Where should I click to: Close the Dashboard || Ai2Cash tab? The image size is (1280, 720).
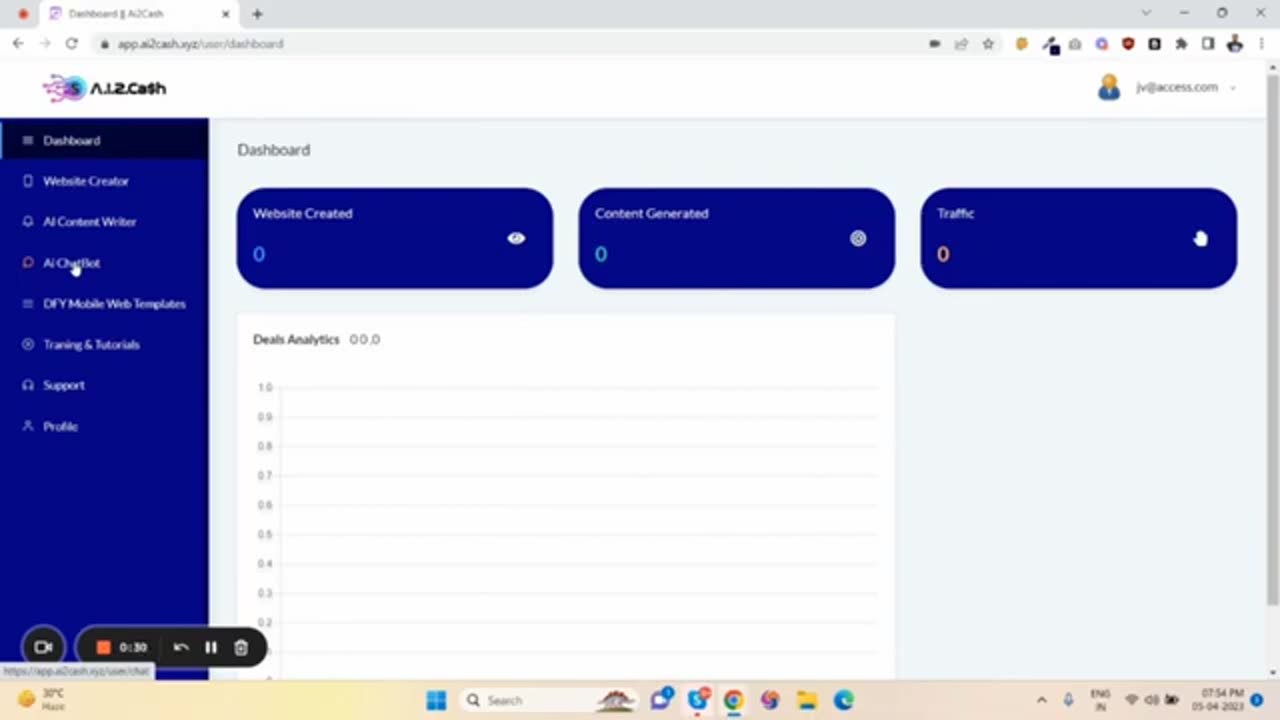pos(225,14)
